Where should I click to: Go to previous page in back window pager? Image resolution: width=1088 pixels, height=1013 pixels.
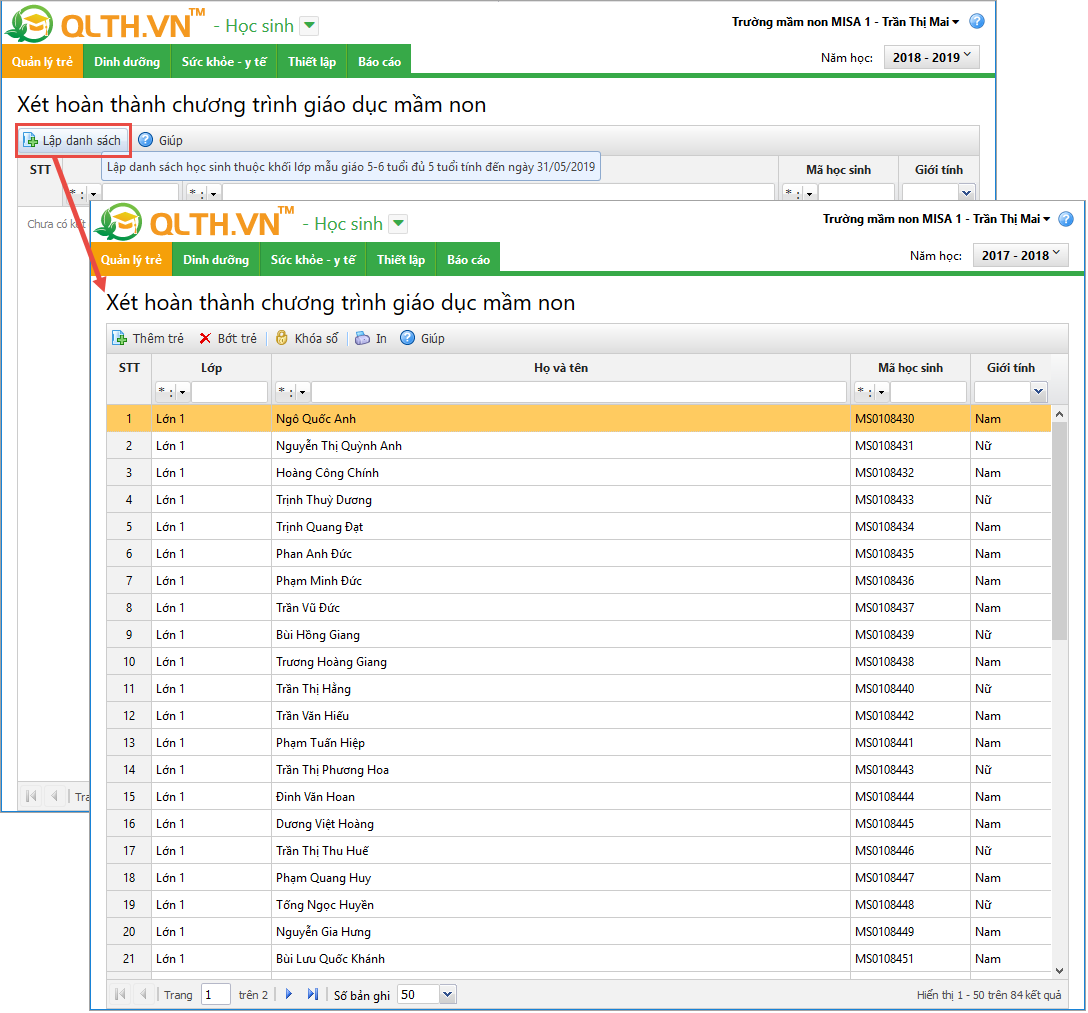click(55, 797)
